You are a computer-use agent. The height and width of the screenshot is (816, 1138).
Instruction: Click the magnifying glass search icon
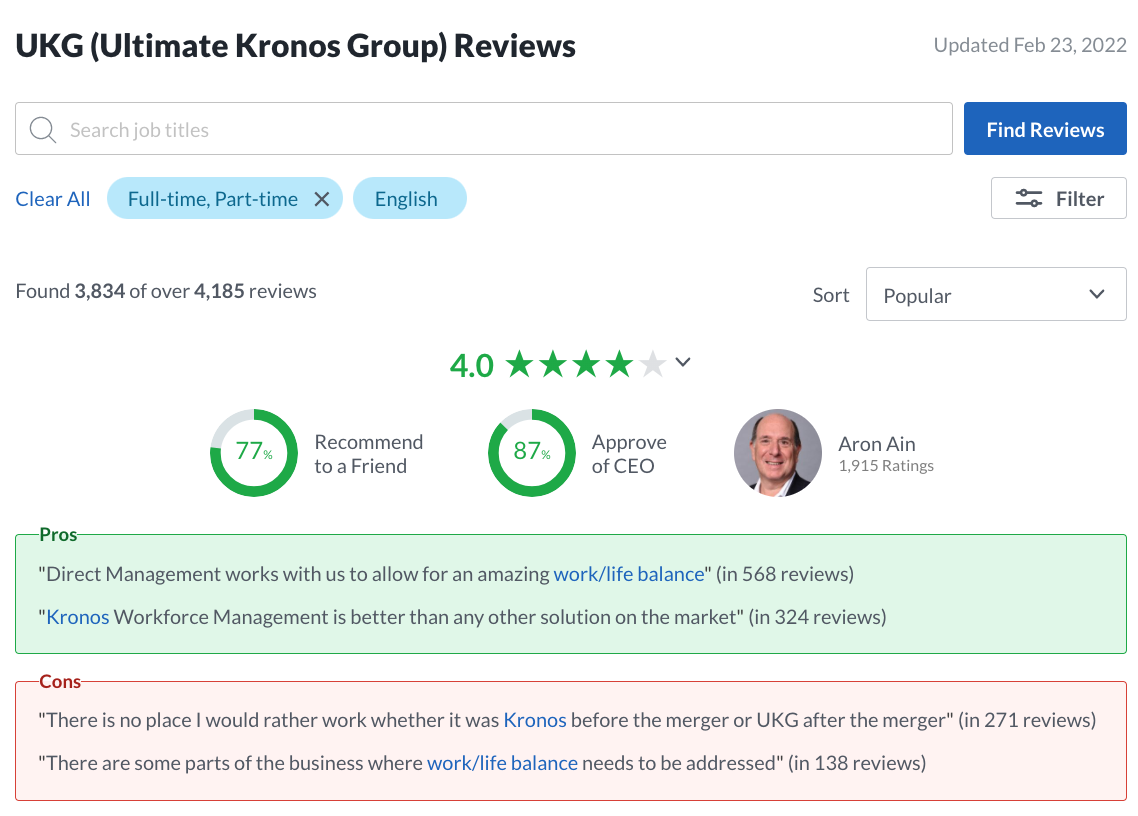click(x=42, y=130)
